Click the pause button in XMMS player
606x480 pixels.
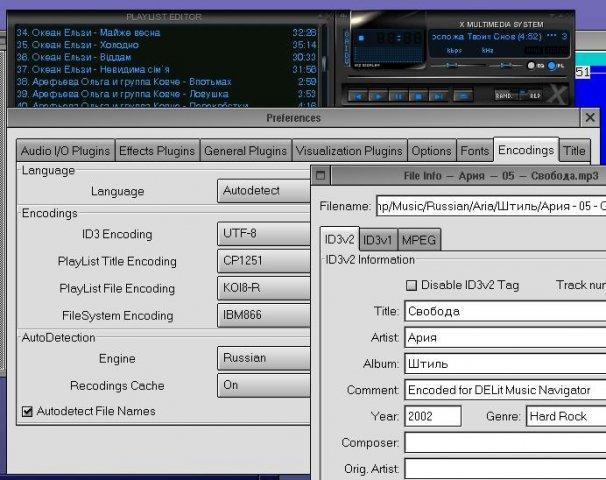point(398,95)
